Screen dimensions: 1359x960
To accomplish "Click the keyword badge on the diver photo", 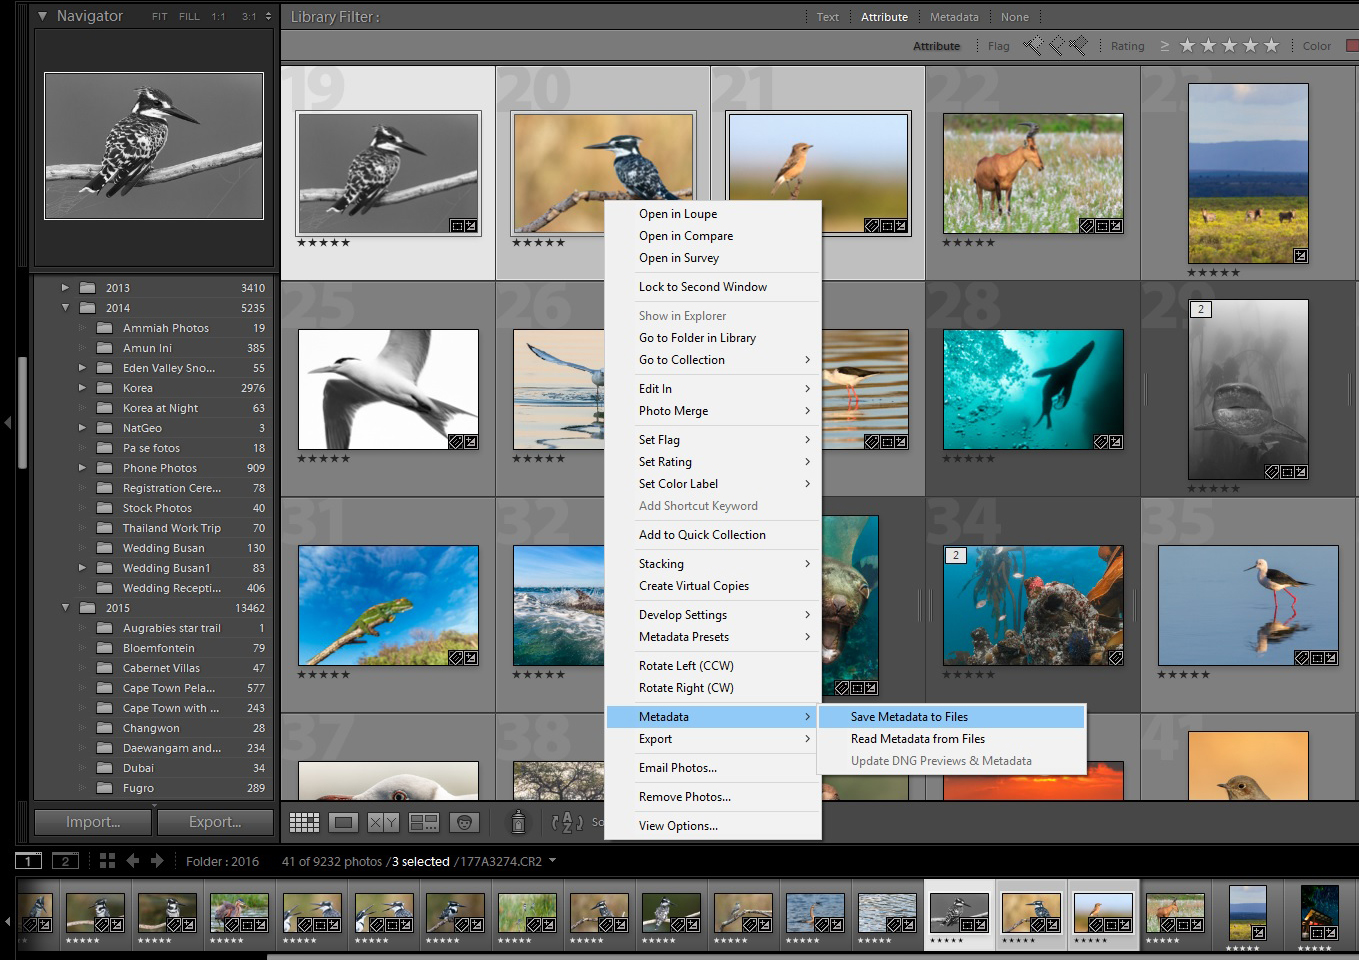I will (1101, 442).
